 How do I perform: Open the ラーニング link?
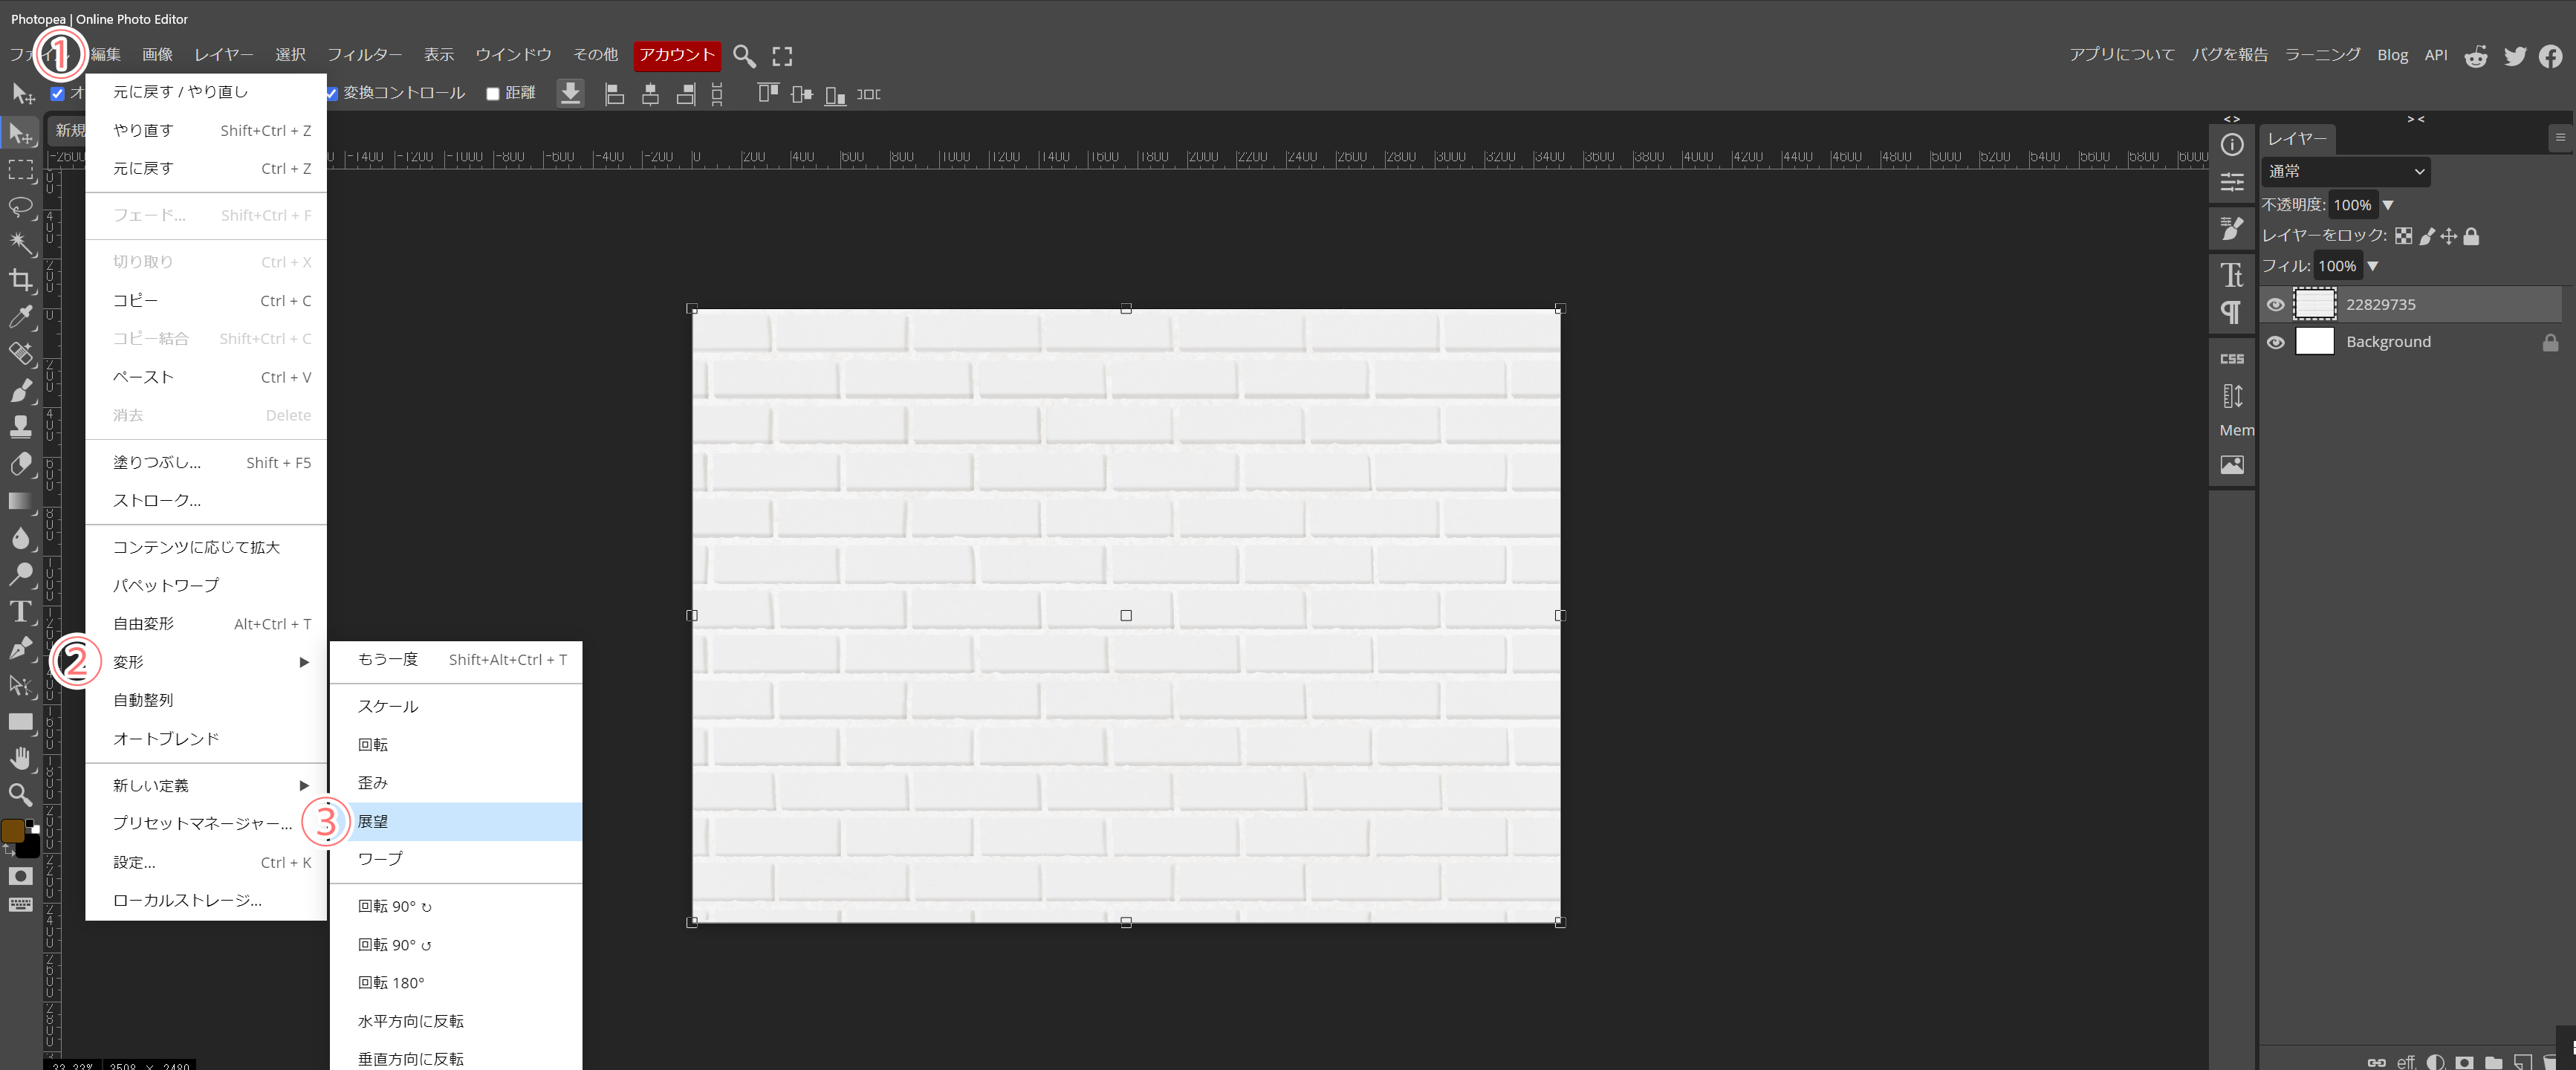tap(2322, 55)
